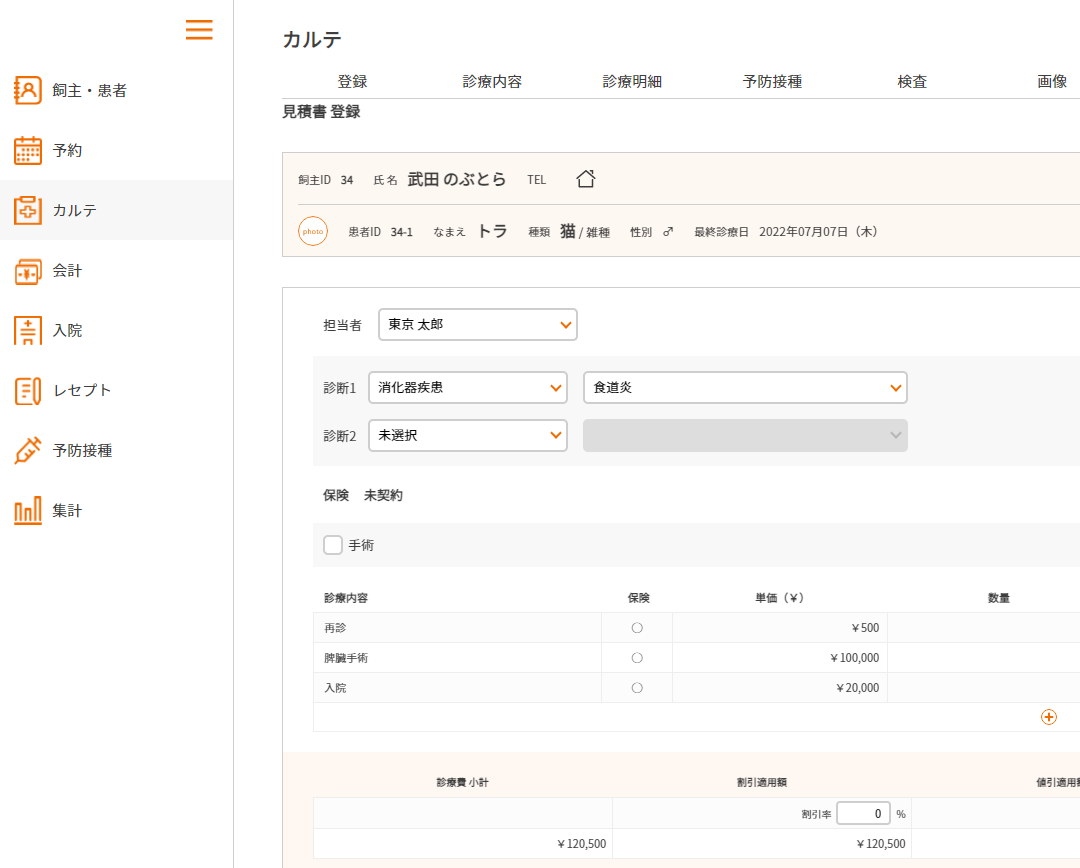
Task: Select insurance radio for 入院 row
Action: 637,688
